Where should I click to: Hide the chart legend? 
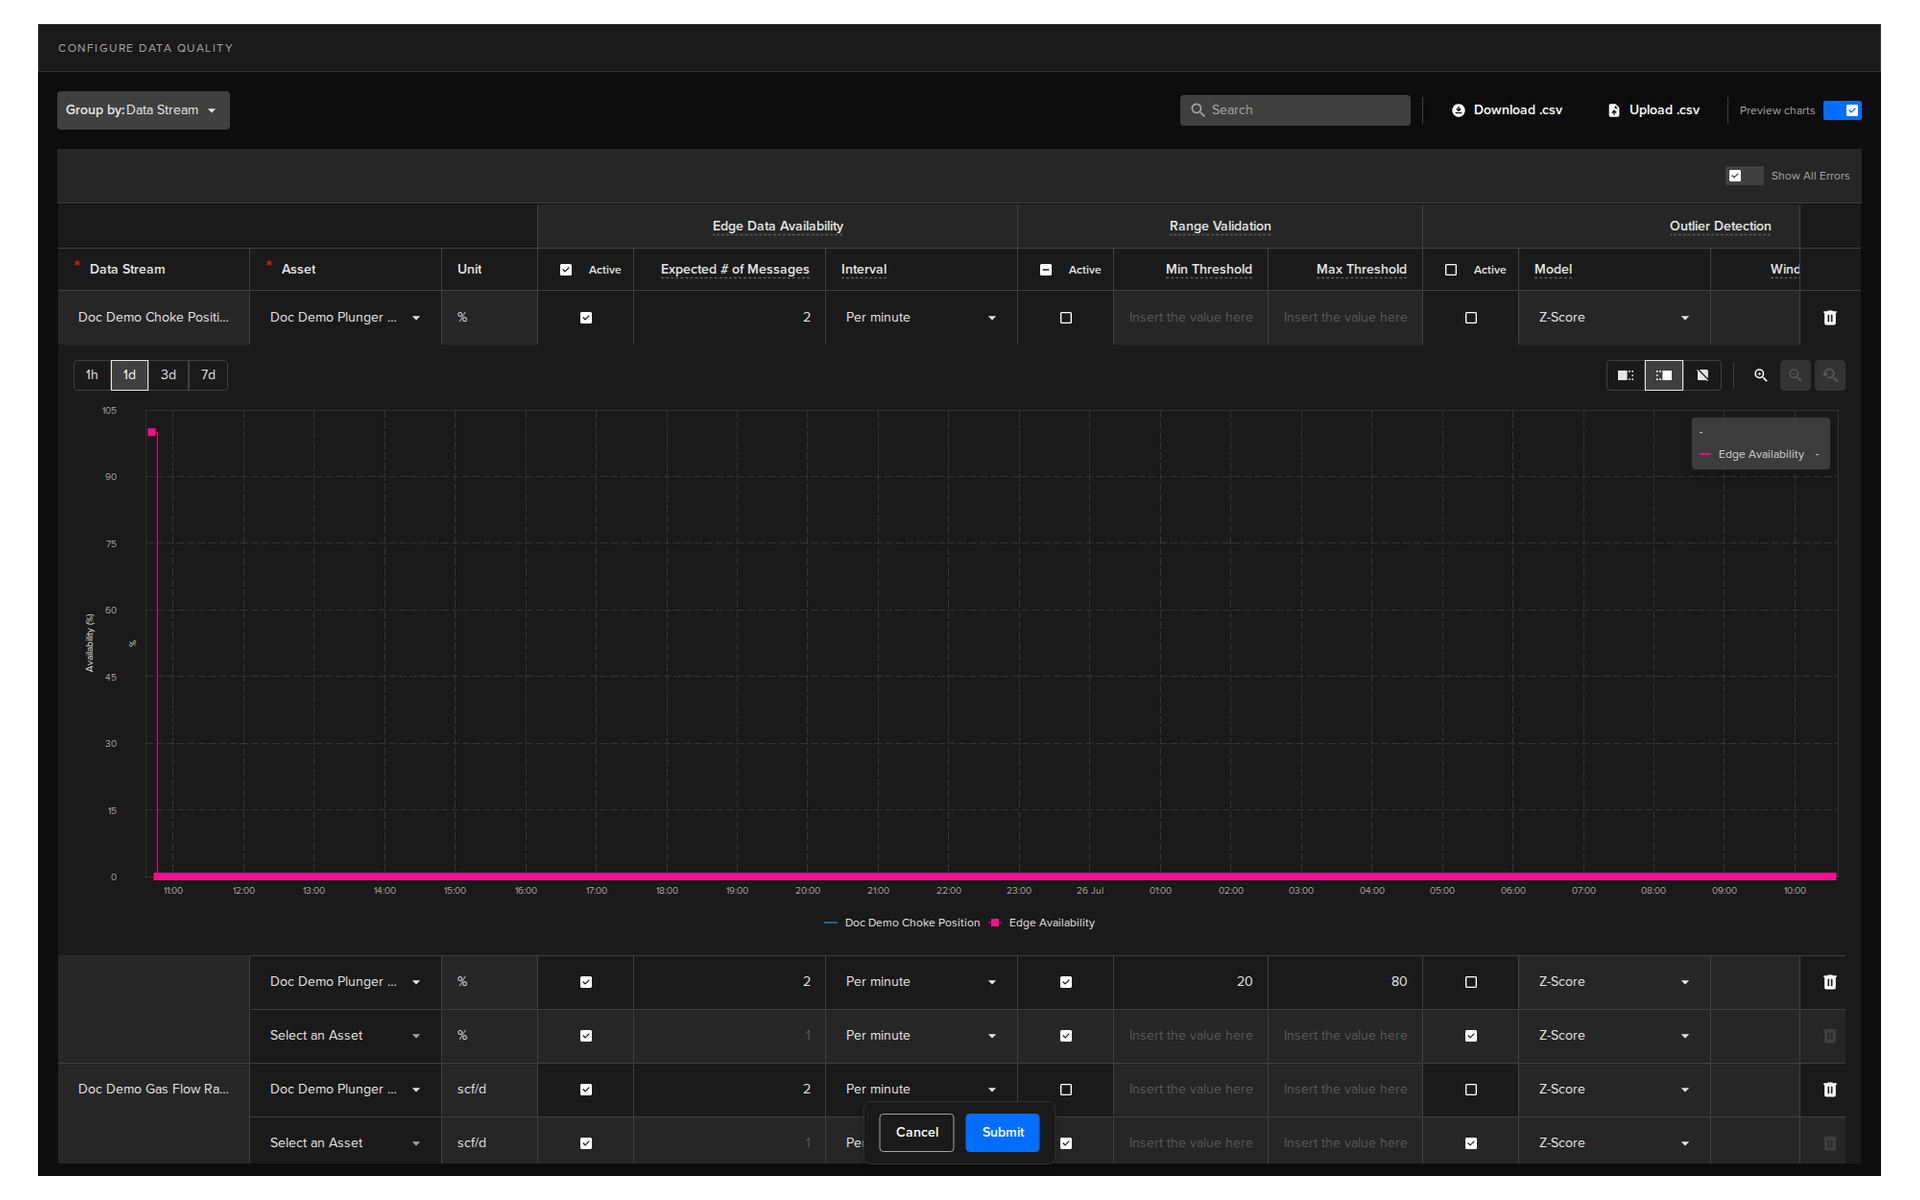coord(1702,375)
